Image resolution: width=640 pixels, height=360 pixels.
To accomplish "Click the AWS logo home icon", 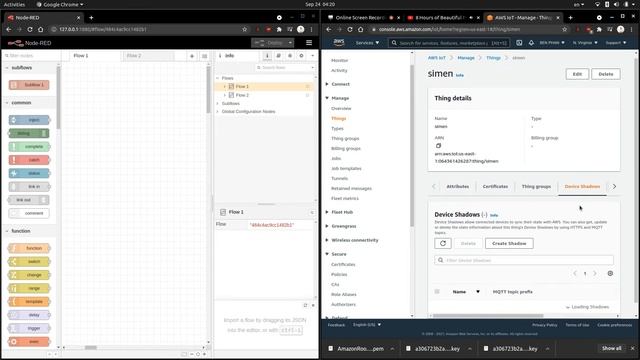I will click(339, 42).
